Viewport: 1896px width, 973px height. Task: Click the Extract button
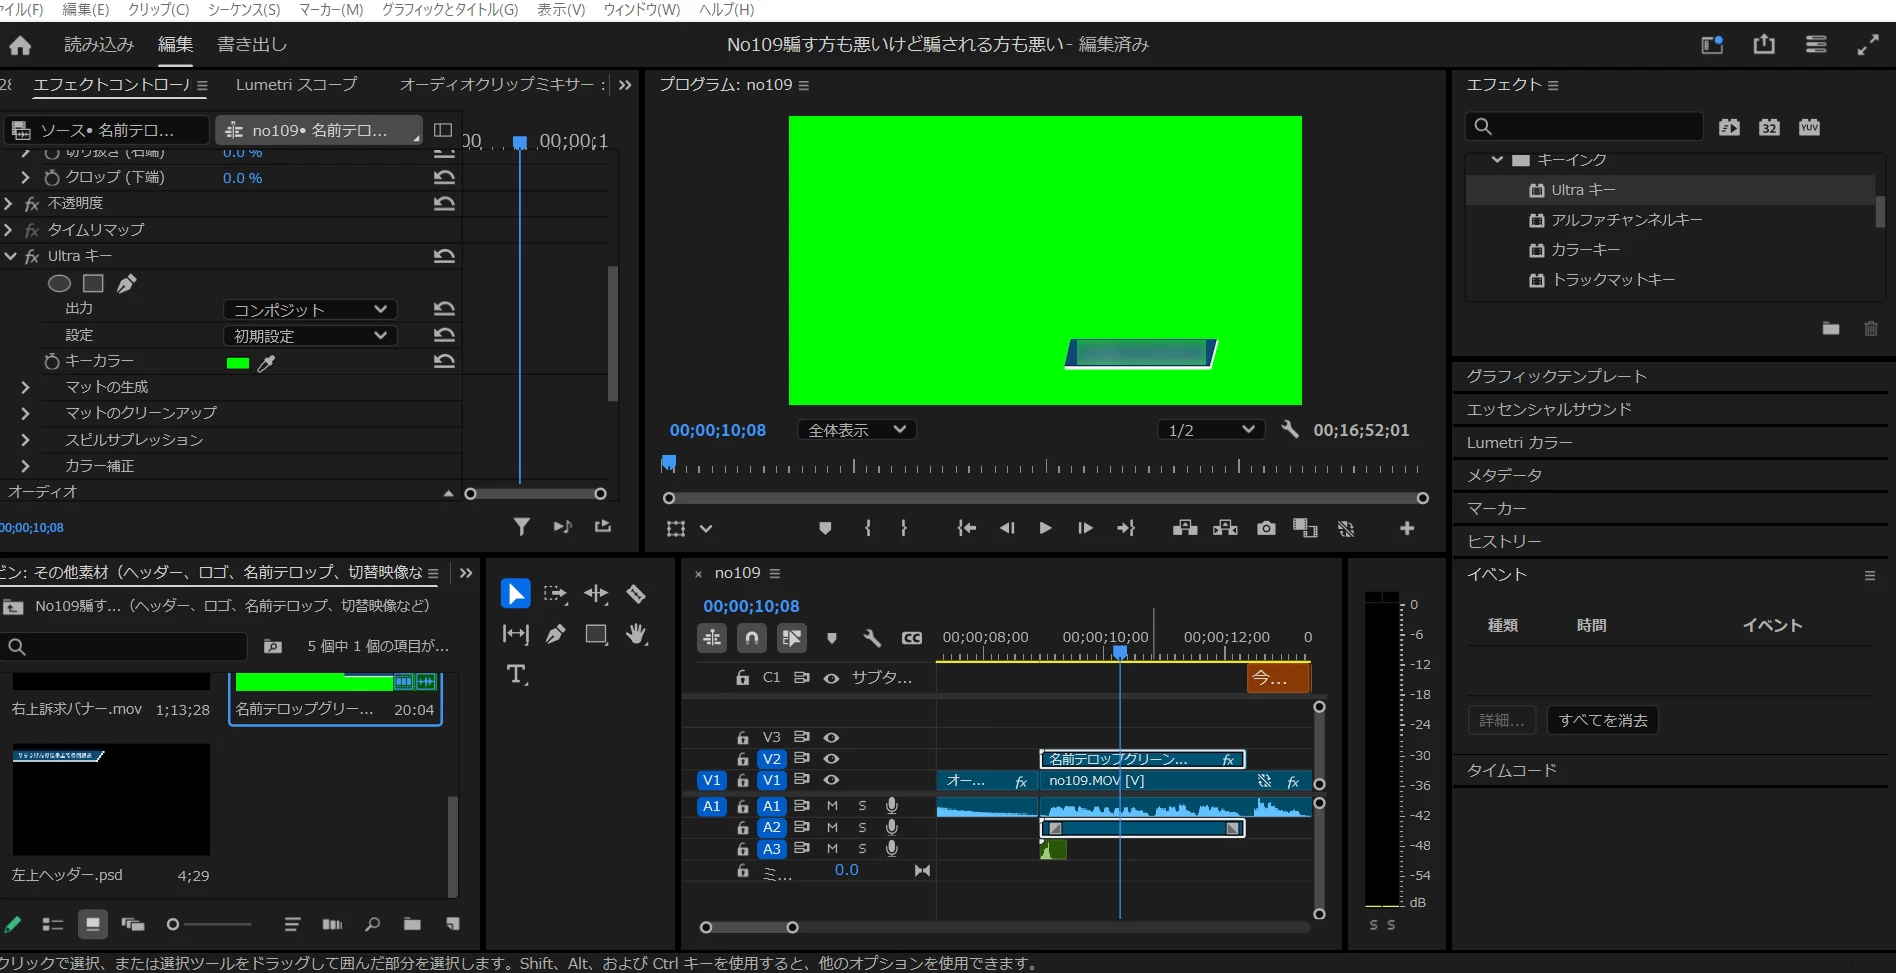pos(1225,528)
